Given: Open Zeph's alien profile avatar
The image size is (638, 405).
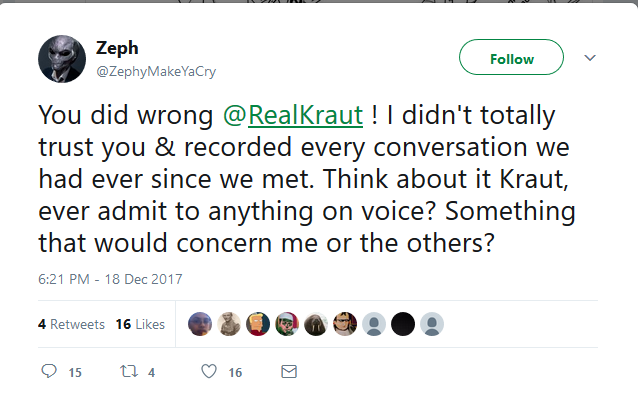Looking at the screenshot, I should pos(62,59).
